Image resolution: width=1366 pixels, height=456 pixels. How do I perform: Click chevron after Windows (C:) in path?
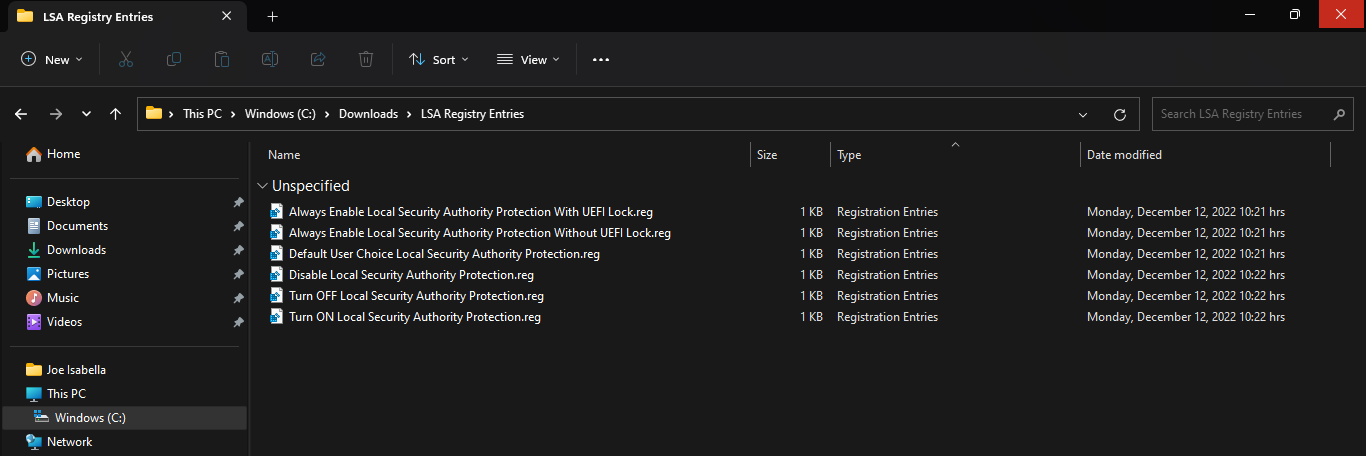[x=327, y=114]
